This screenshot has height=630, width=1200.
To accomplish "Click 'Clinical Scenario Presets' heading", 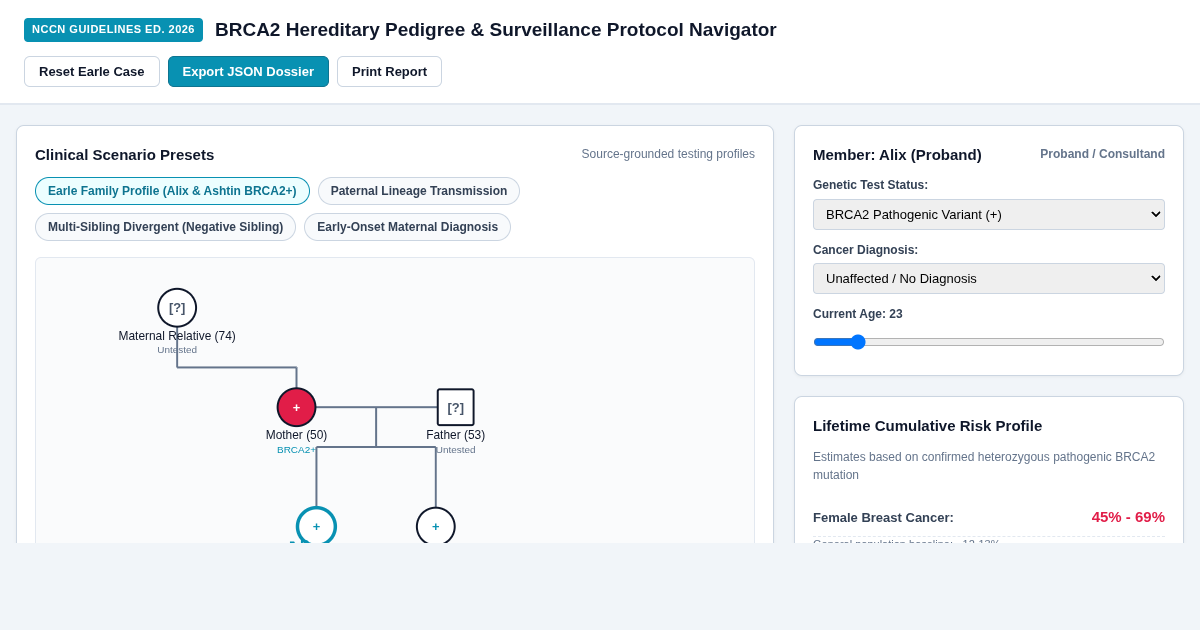I will coord(124,154).
